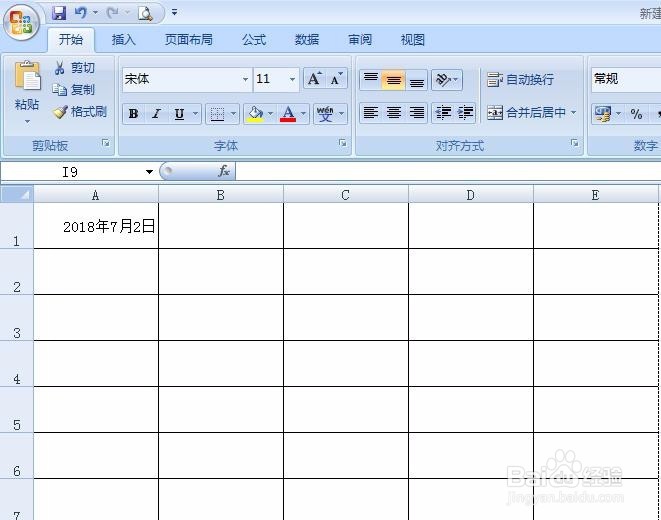Image resolution: width=661 pixels, height=520 pixels.
Task: Open fill color dropdown arrow
Action: coord(271,113)
